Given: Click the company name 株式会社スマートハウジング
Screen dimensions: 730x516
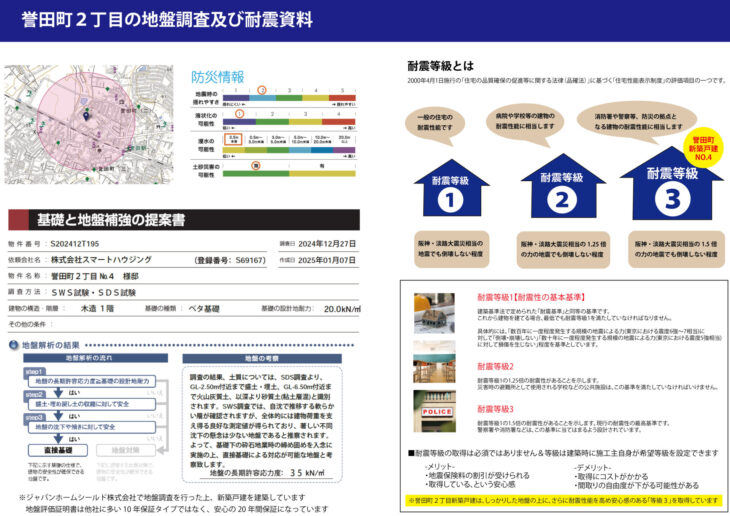Looking at the screenshot, I should coord(101,260).
